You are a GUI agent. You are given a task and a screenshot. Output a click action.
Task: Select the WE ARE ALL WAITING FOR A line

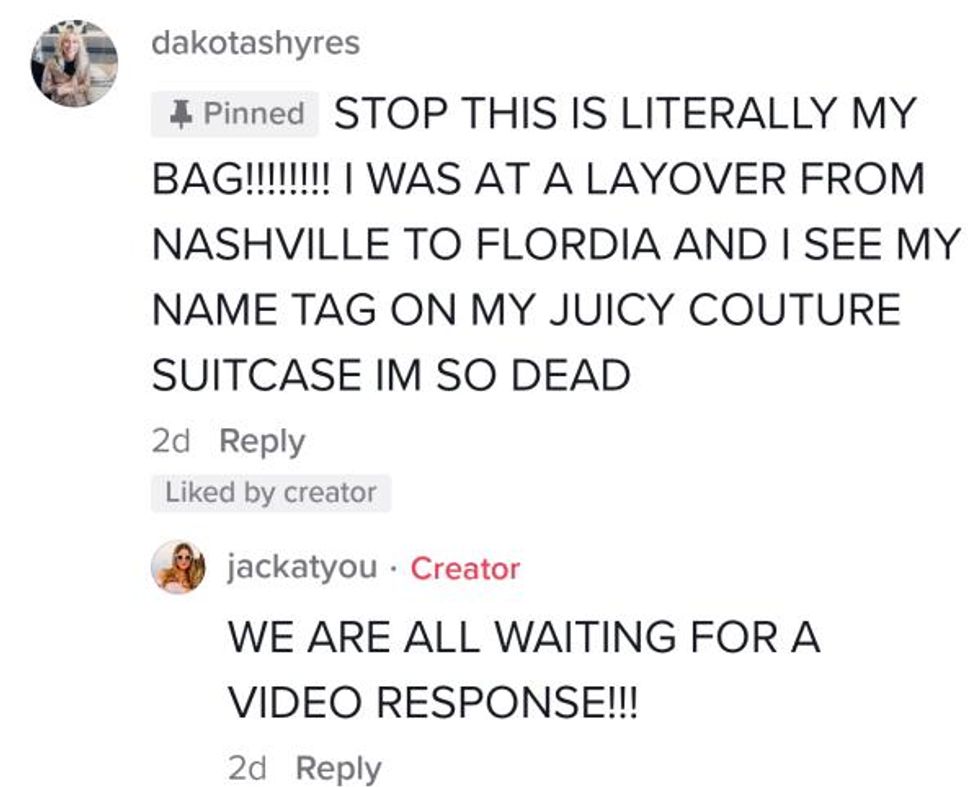(x=524, y=637)
